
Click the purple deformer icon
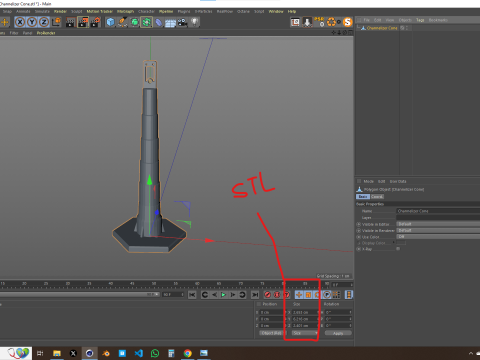[159, 22]
